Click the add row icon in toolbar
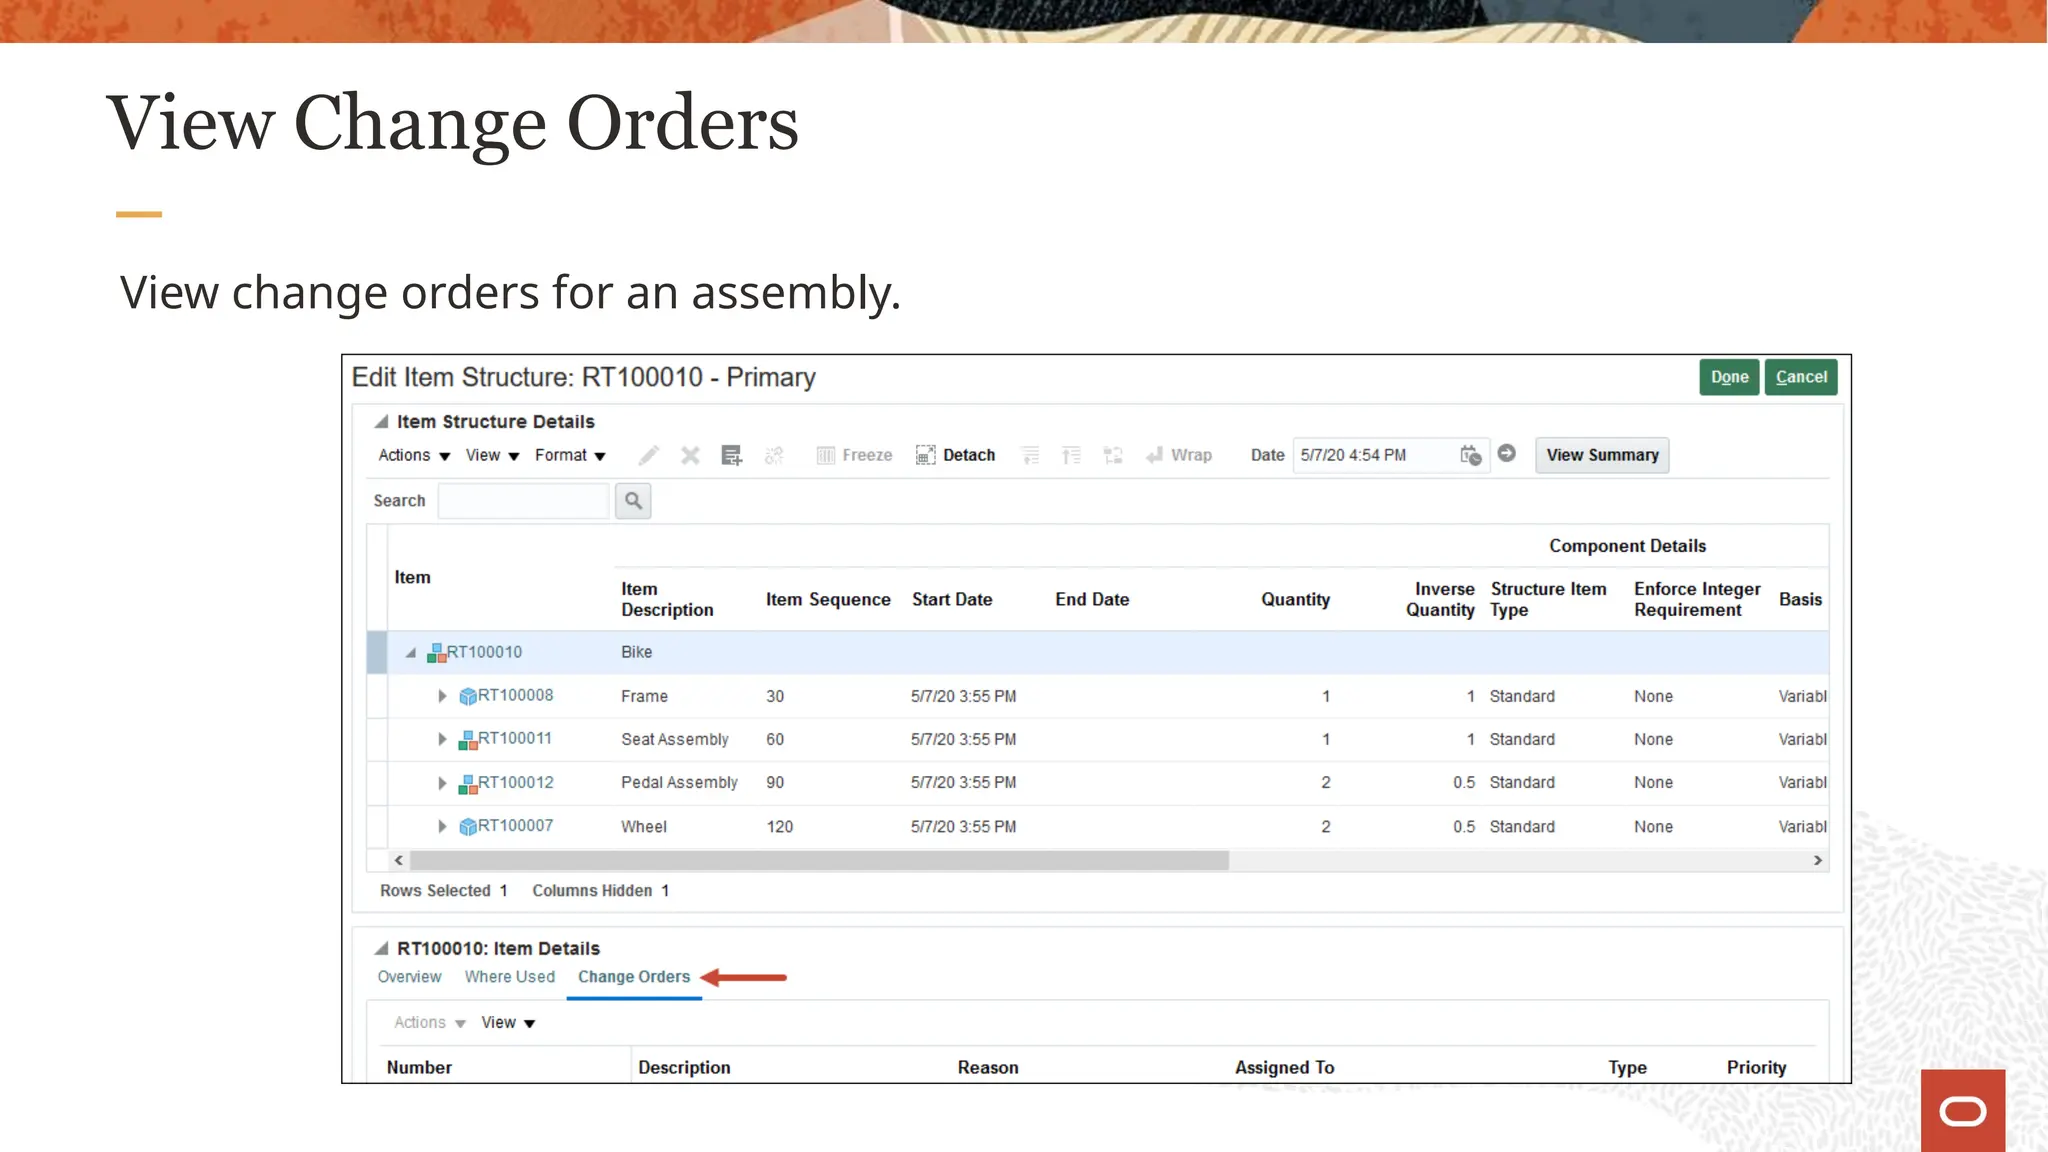 click(732, 455)
